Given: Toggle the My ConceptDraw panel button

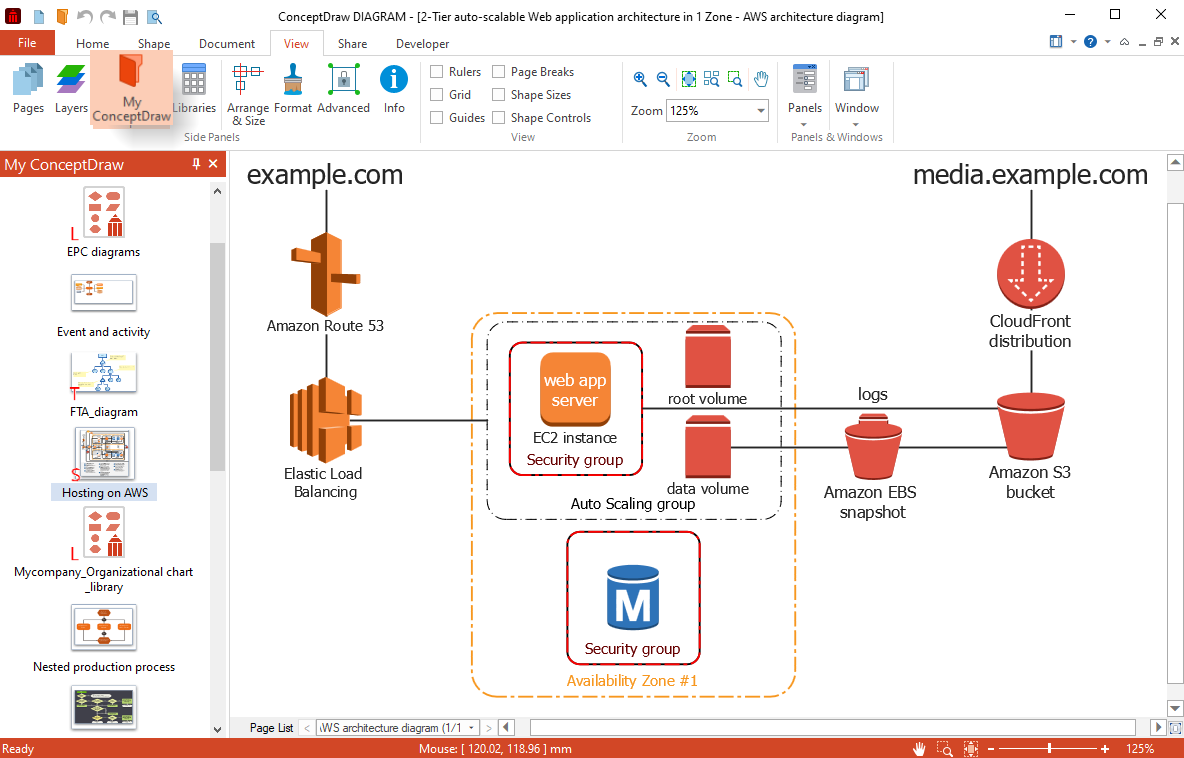Looking at the screenshot, I should [x=131, y=89].
